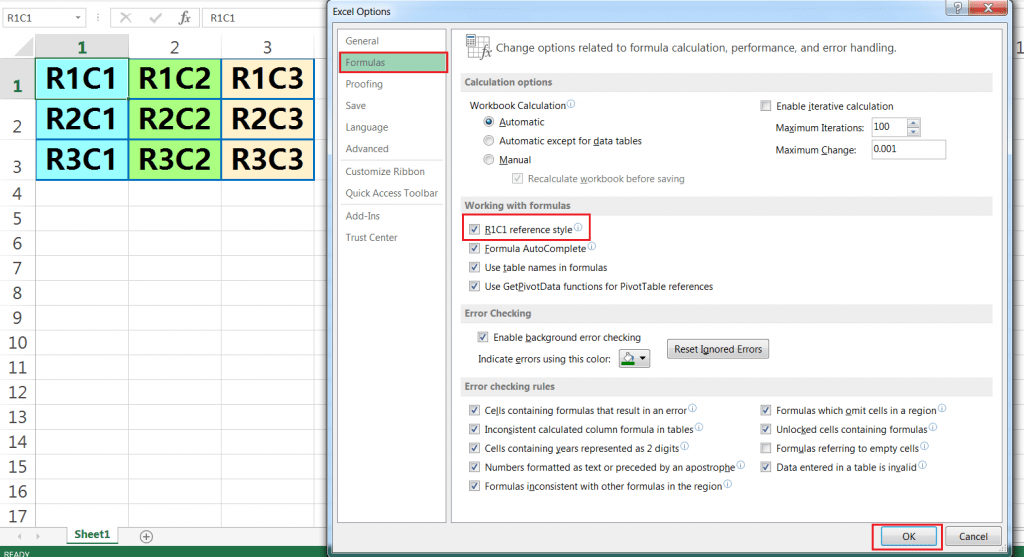Click info icon beside Formula AutoComplete
The image size is (1024, 557).
[592, 246]
